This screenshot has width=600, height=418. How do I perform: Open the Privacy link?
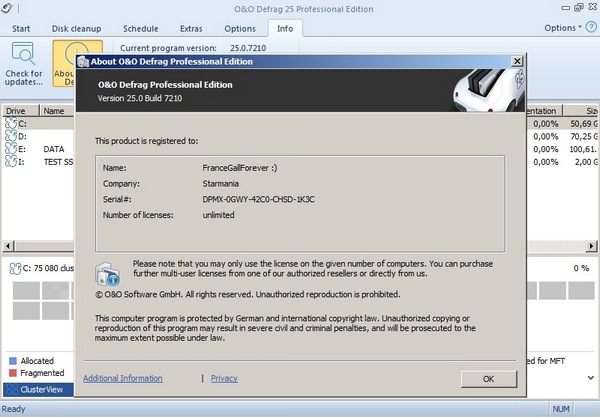(x=224, y=378)
